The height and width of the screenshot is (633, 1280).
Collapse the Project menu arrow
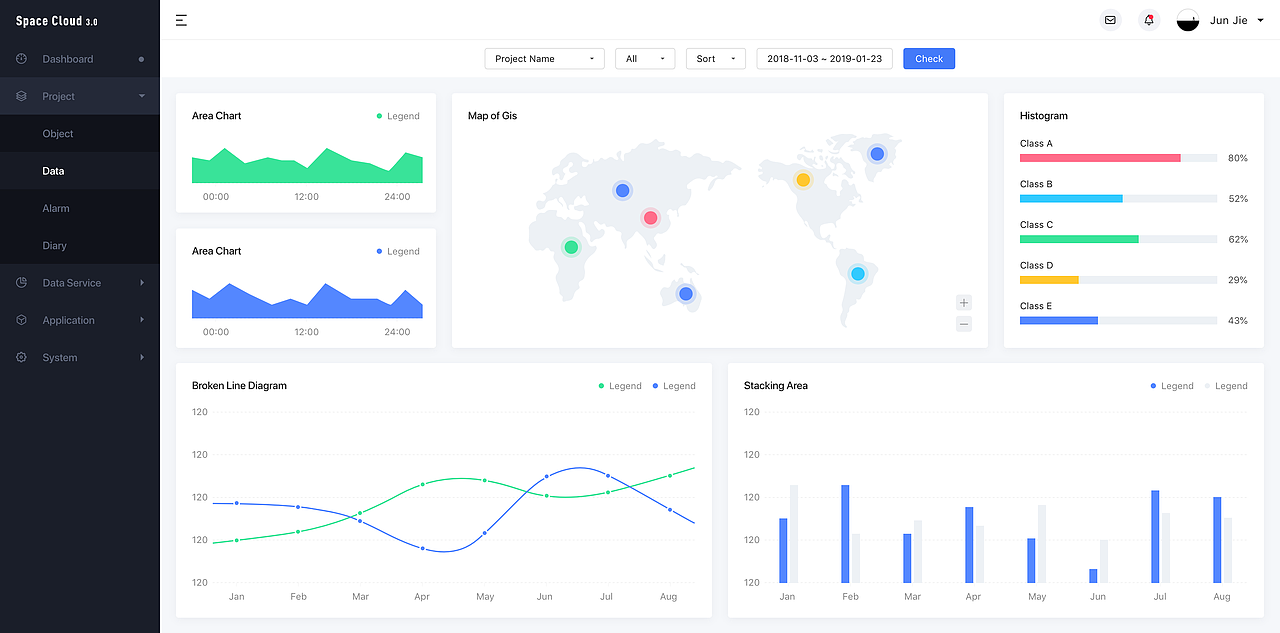[x=142, y=96]
